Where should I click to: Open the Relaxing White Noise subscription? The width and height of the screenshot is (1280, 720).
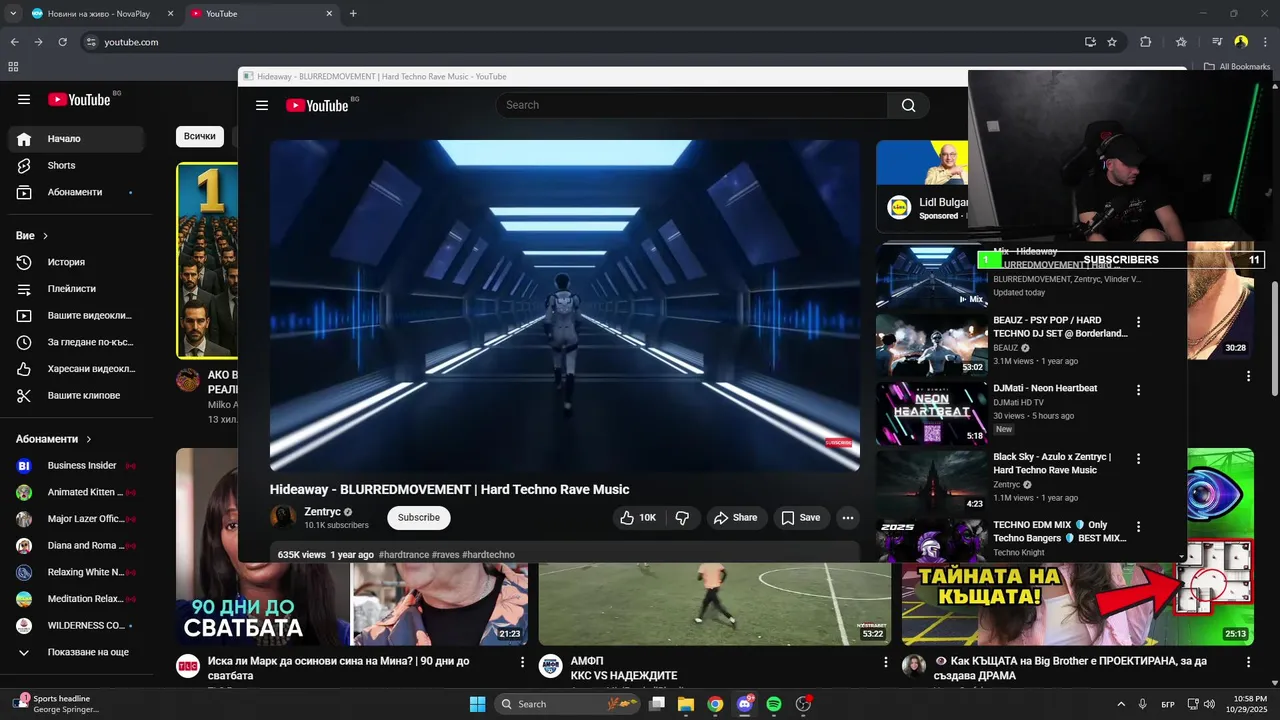76,573
